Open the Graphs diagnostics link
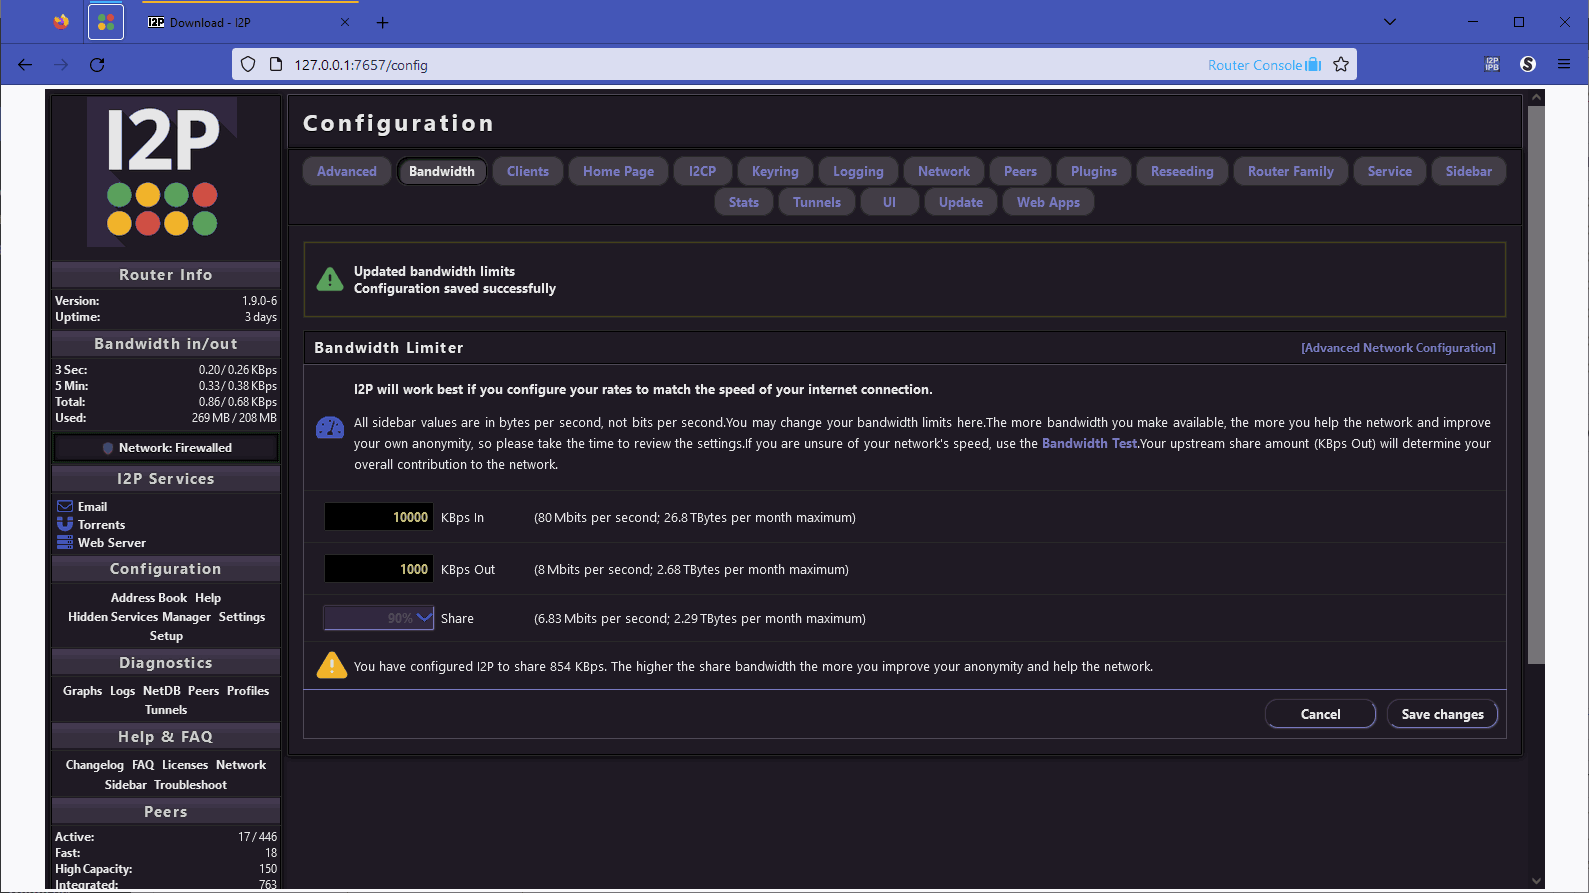 tap(82, 691)
